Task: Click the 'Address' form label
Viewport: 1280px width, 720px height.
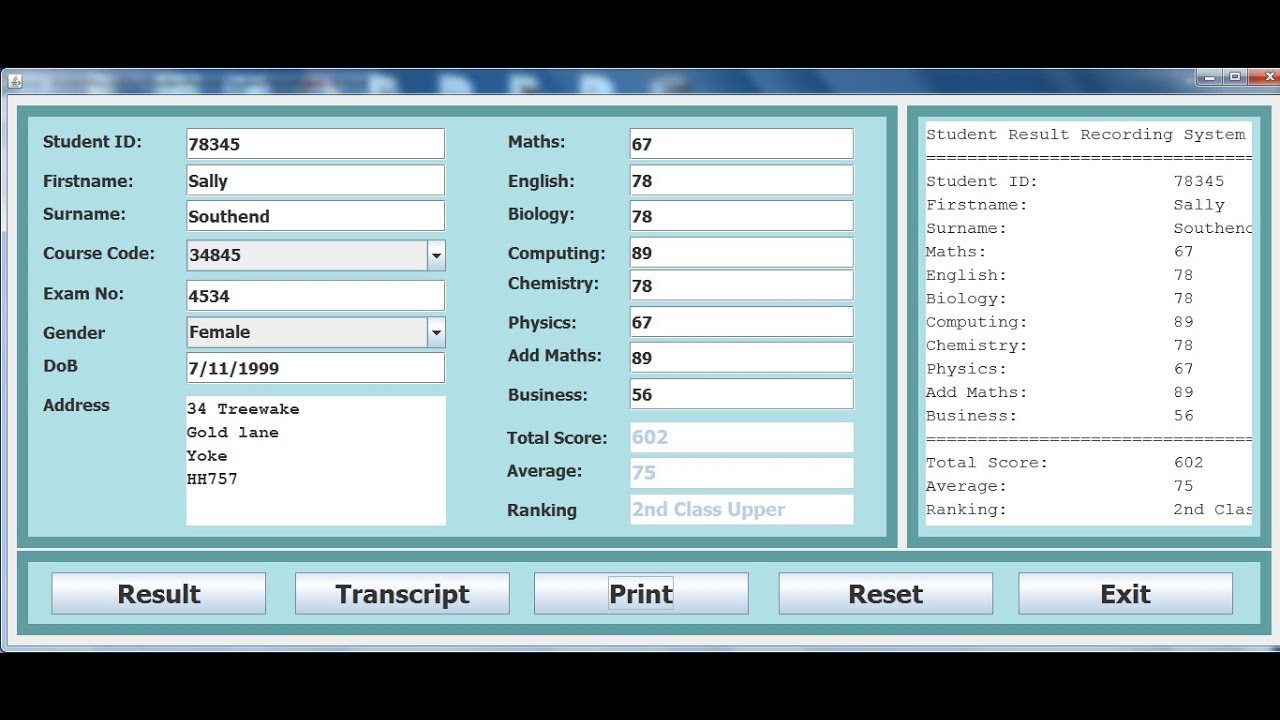Action: 76,405
